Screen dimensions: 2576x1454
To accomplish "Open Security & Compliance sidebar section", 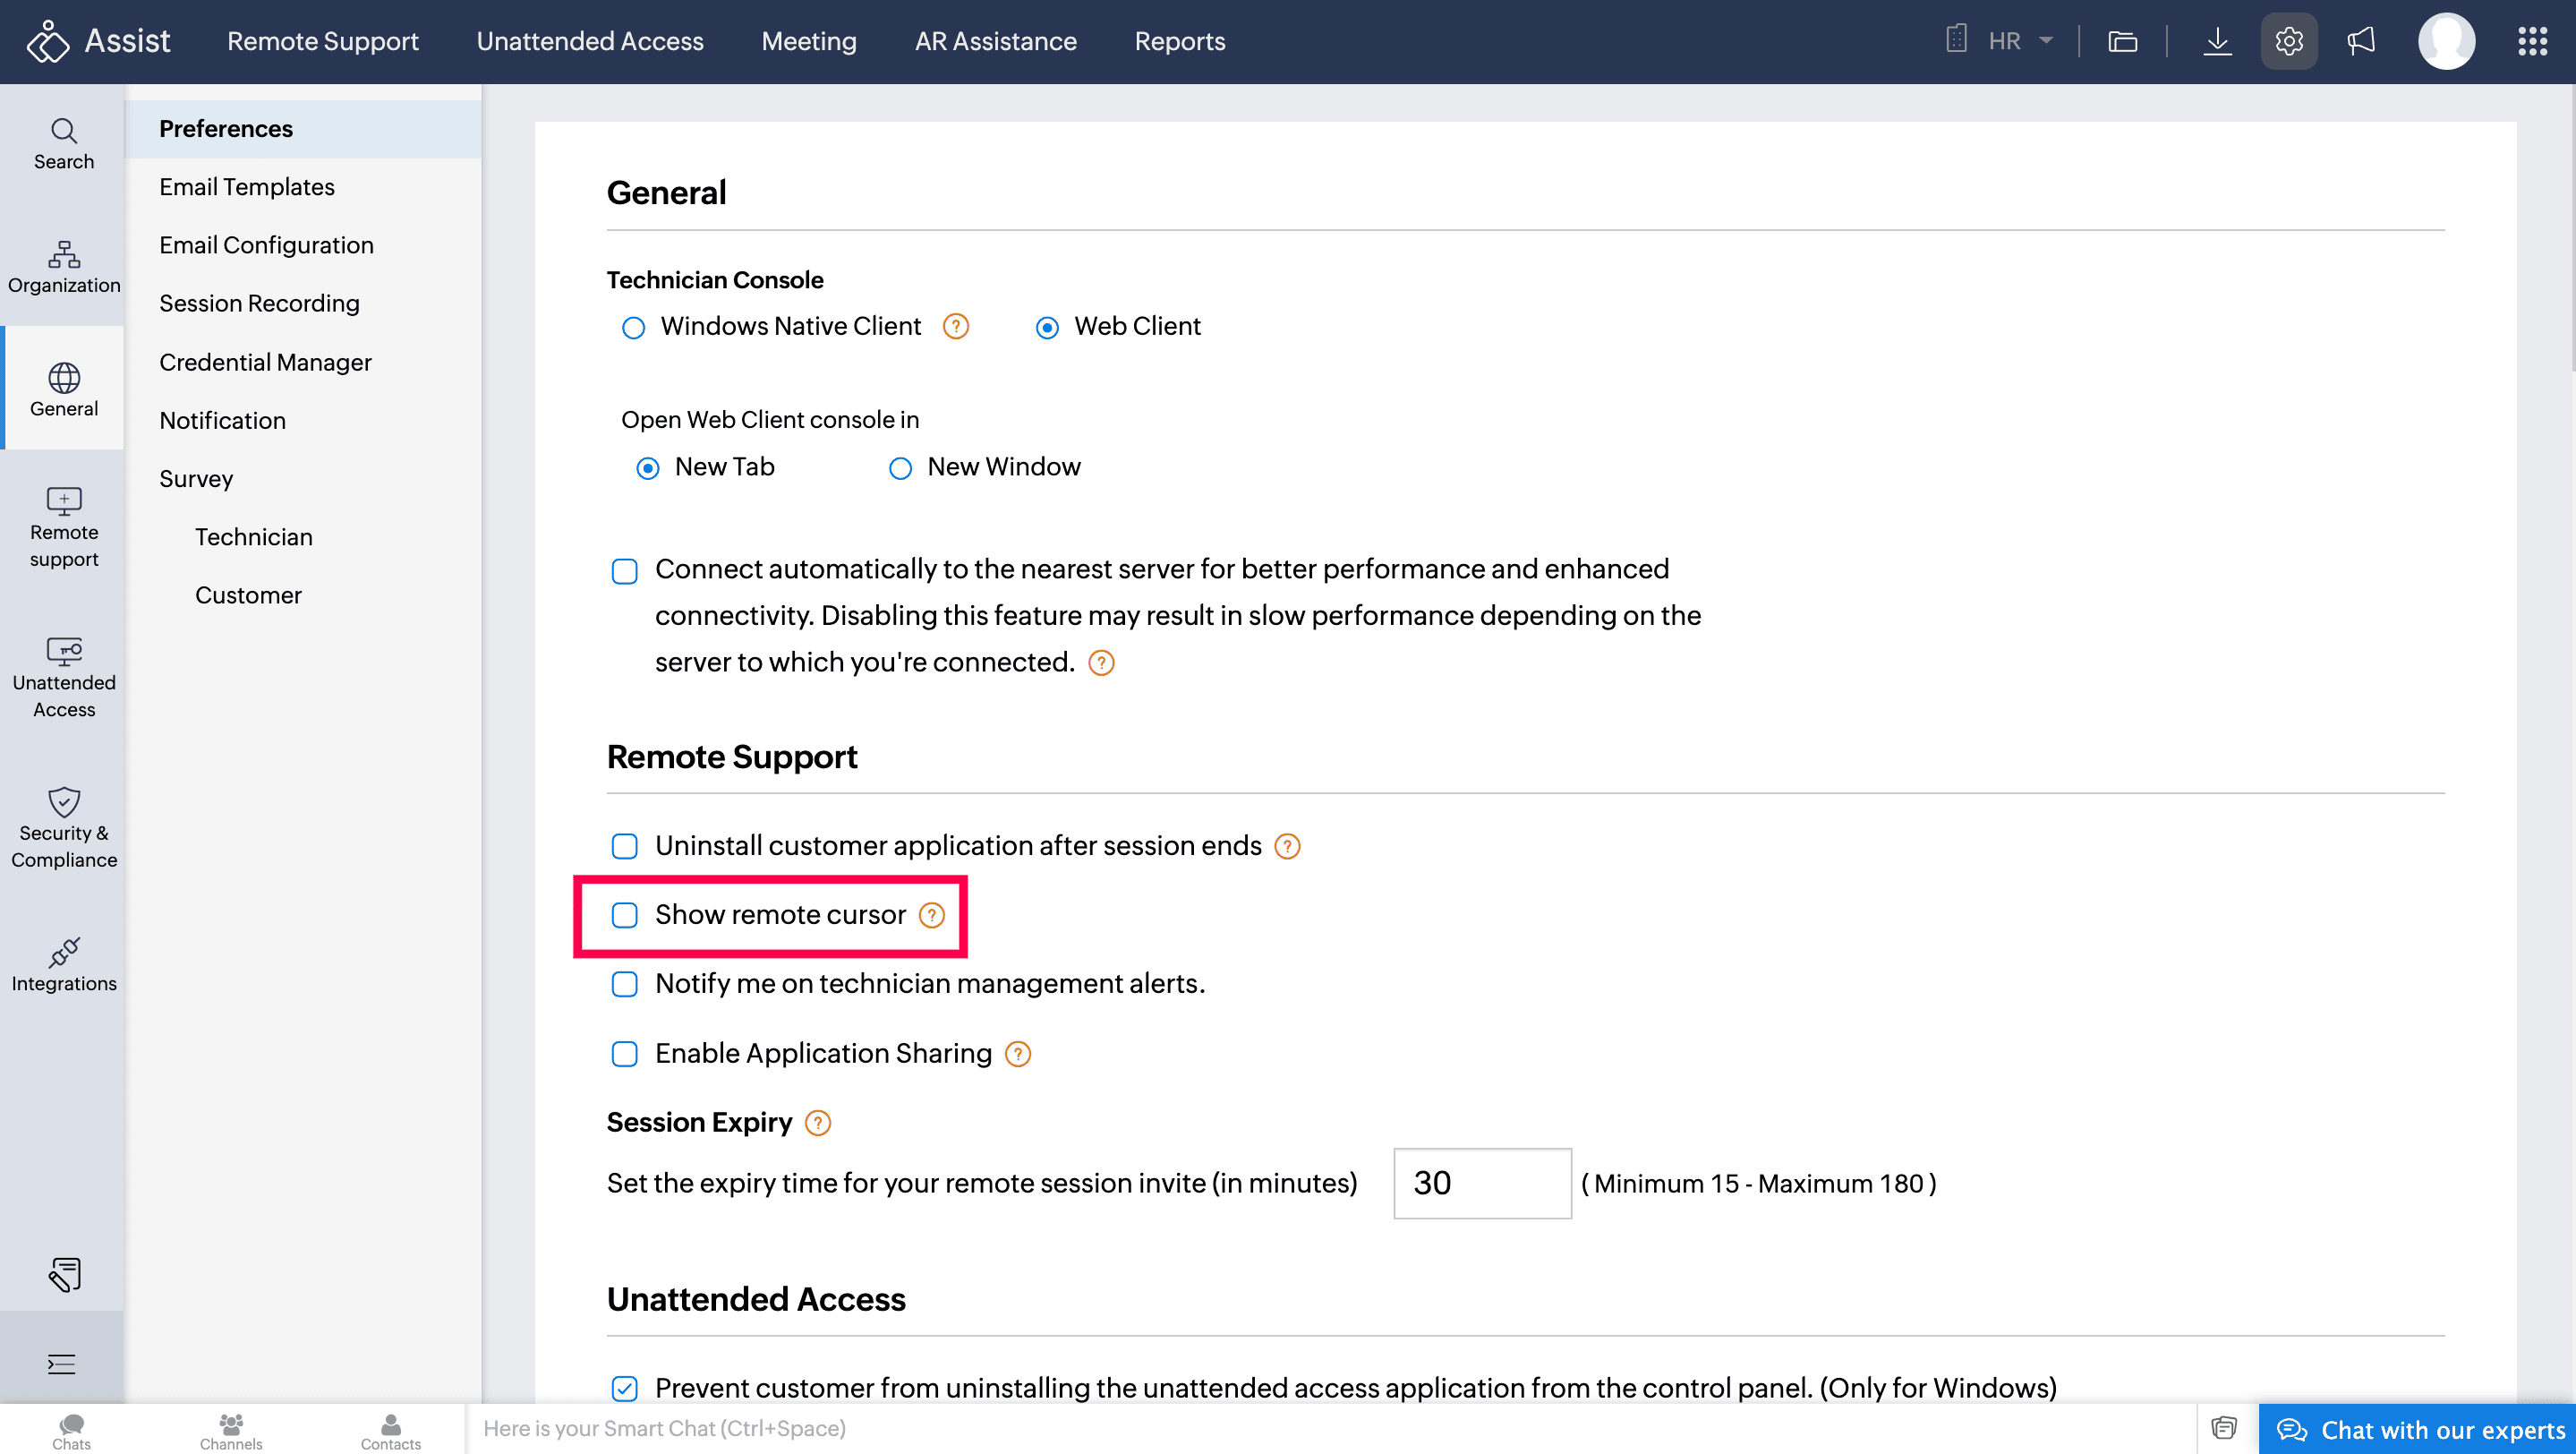I will coord(64,828).
